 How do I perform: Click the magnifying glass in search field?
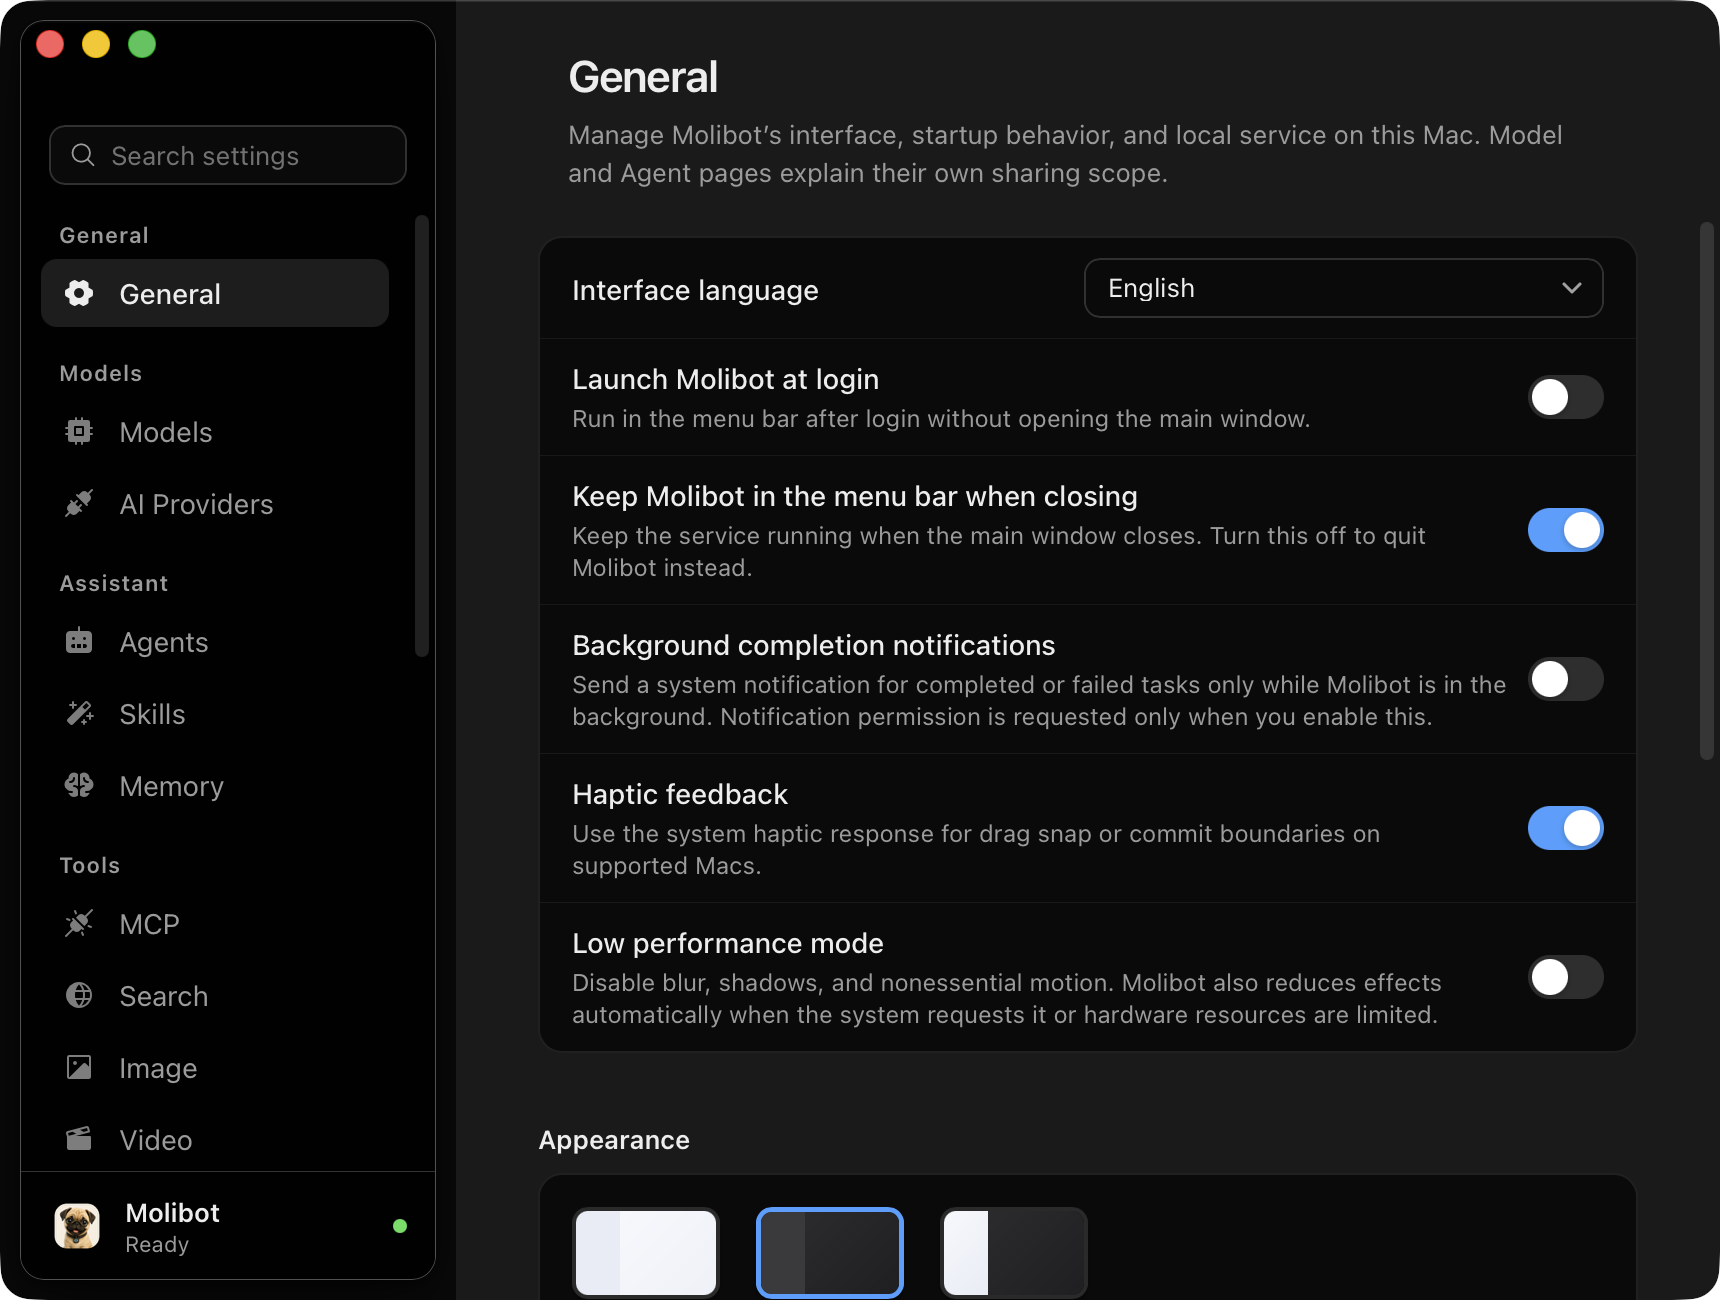(x=83, y=155)
